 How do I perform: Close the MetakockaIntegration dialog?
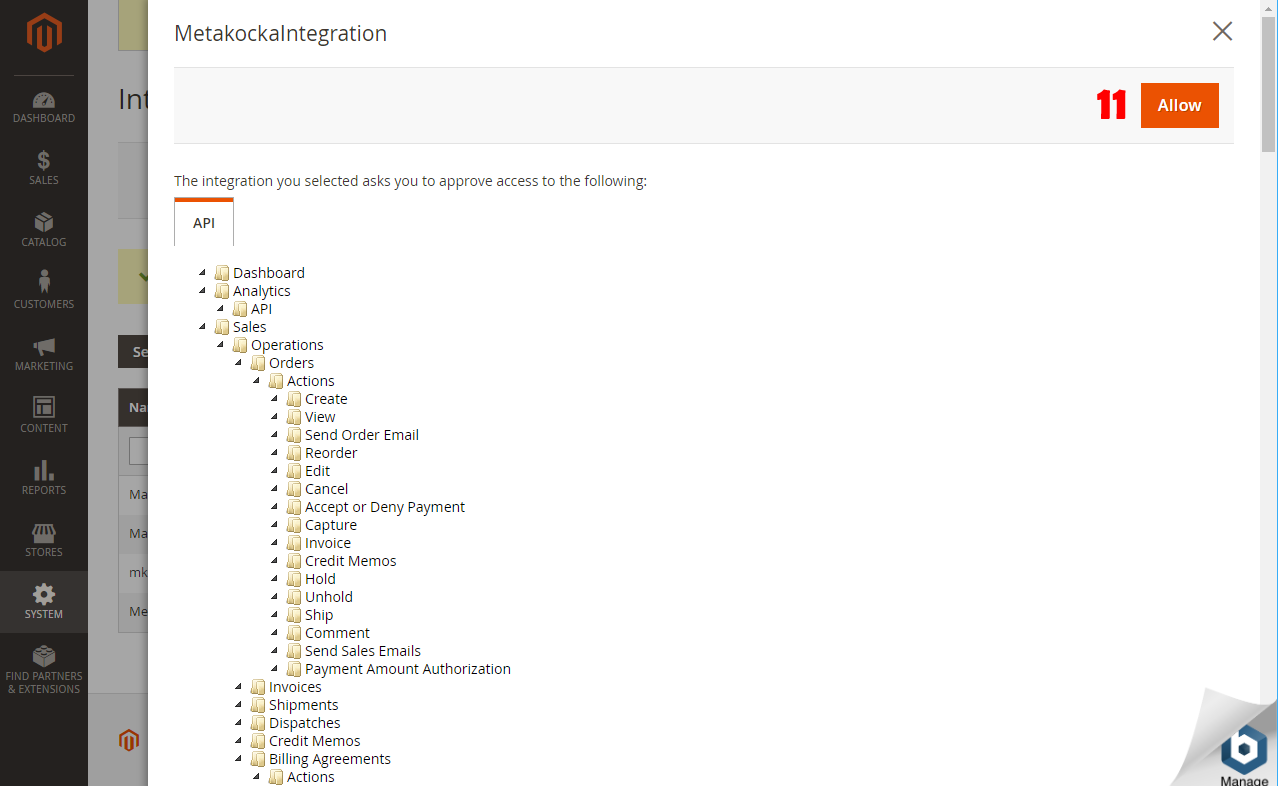pos(1222,31)
